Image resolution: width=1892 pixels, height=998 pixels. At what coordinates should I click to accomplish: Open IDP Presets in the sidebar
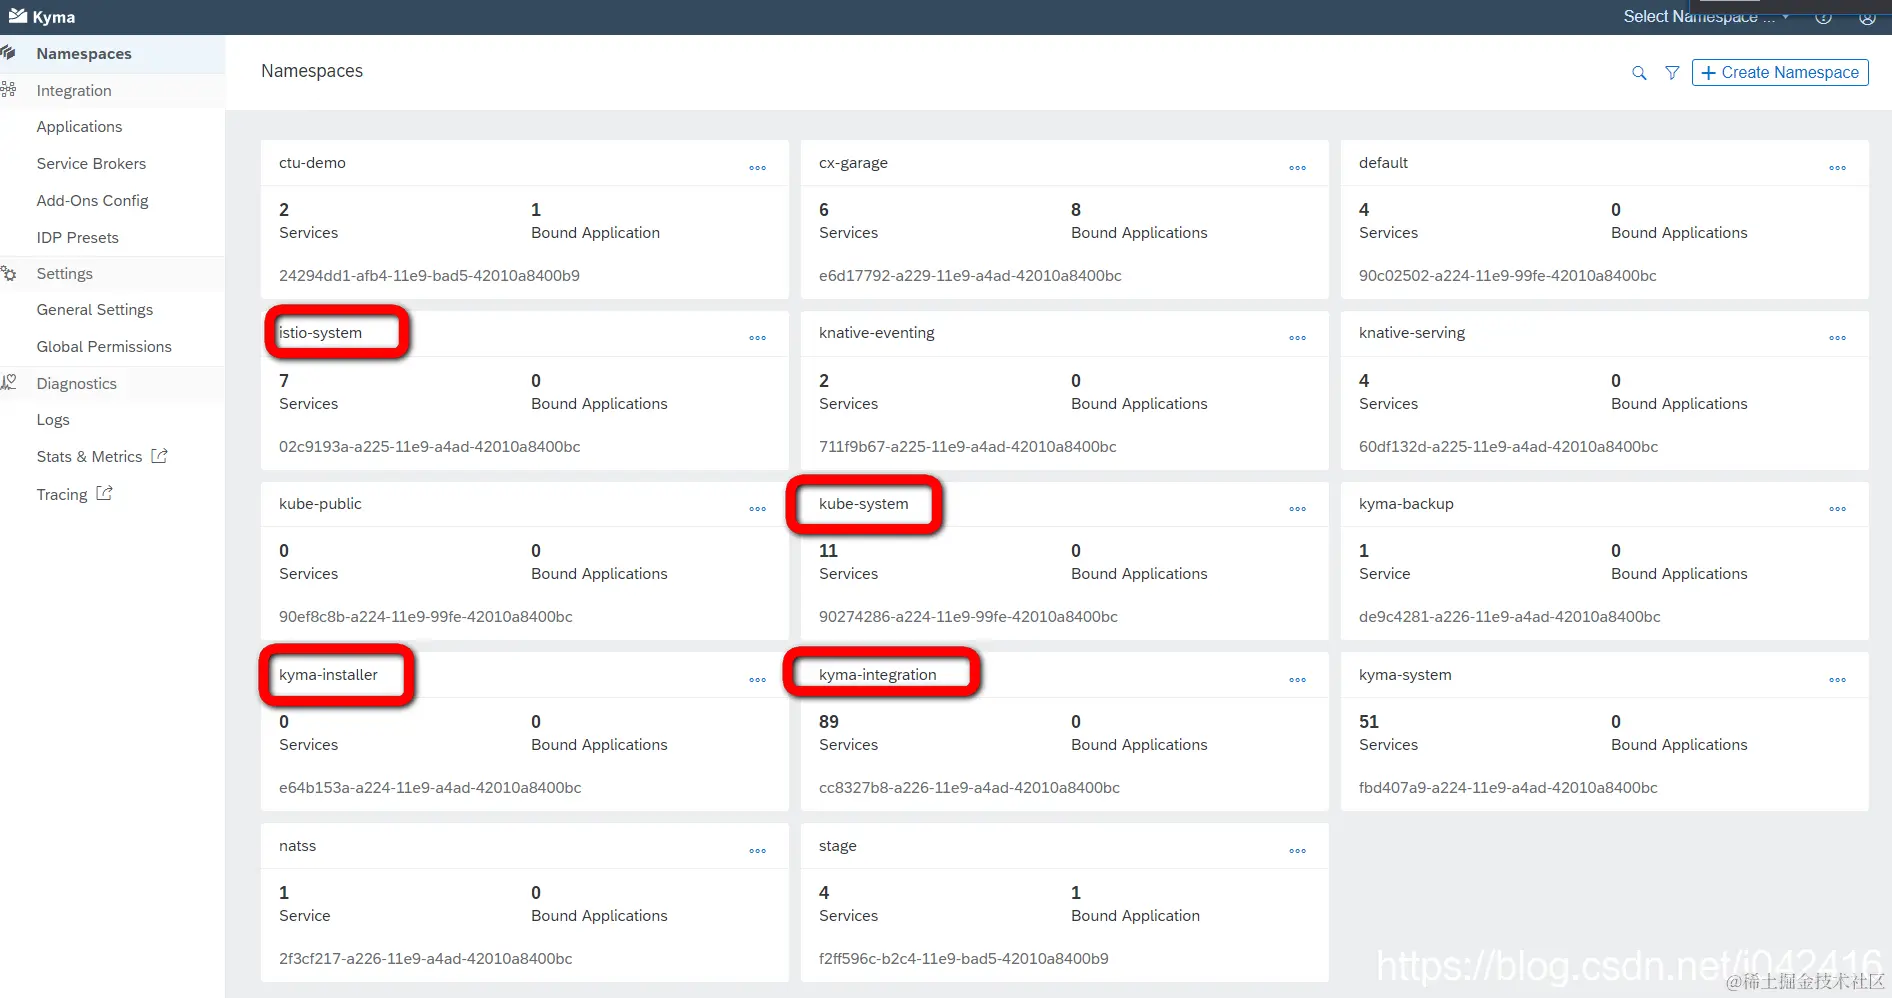pos(77,238)
